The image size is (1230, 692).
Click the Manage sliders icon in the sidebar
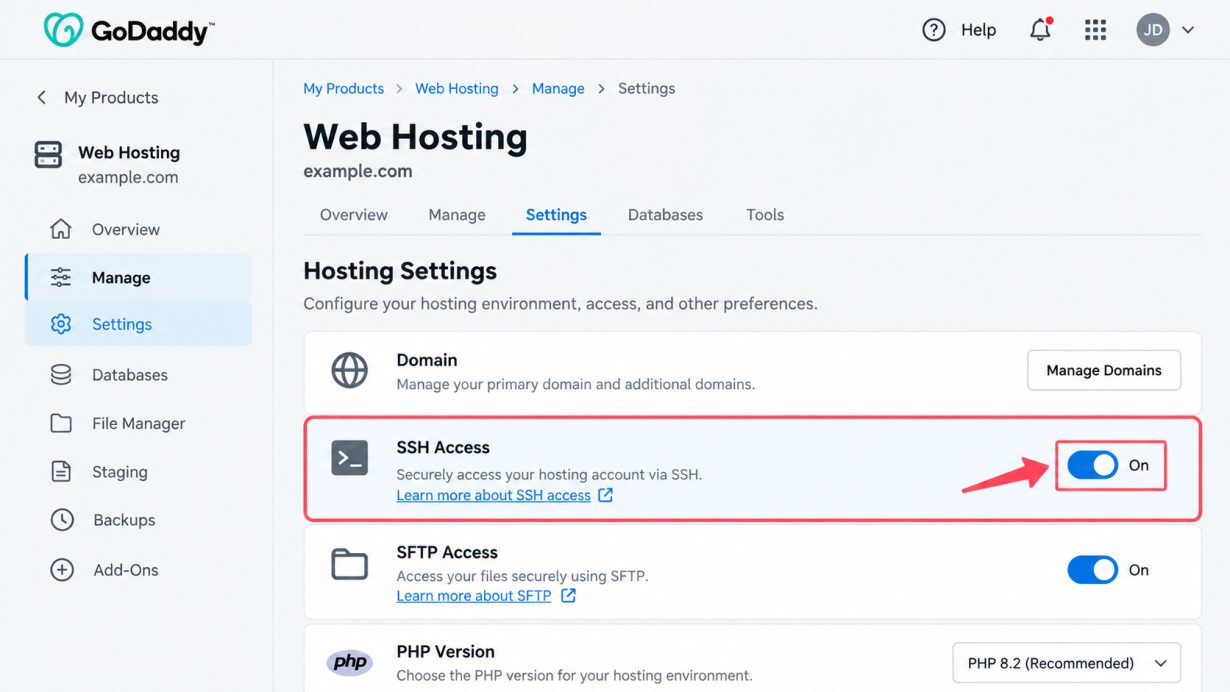pyautogui.click(x=61, y=277)
